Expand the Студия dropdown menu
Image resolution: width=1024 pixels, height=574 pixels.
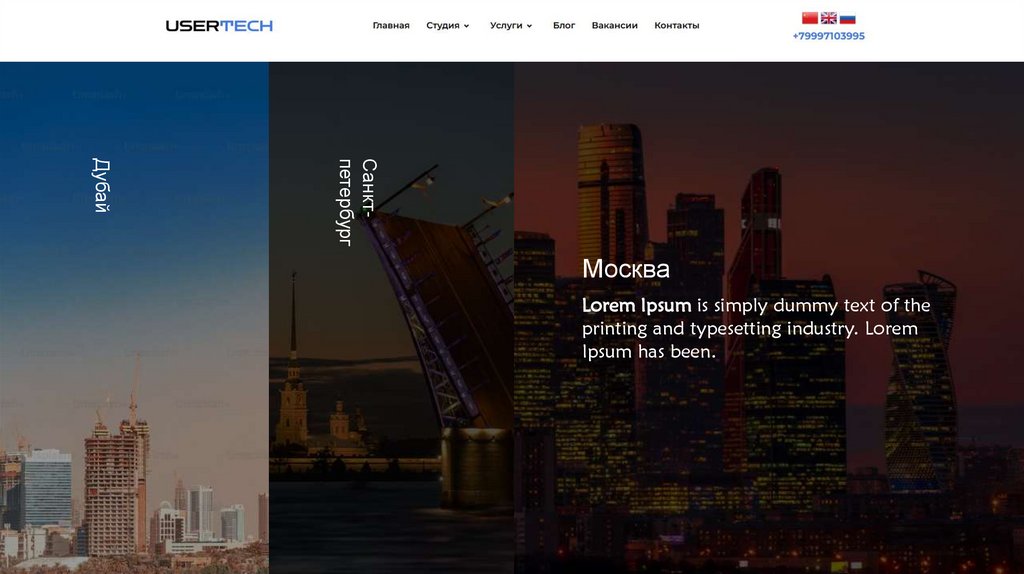click(447, 25)
